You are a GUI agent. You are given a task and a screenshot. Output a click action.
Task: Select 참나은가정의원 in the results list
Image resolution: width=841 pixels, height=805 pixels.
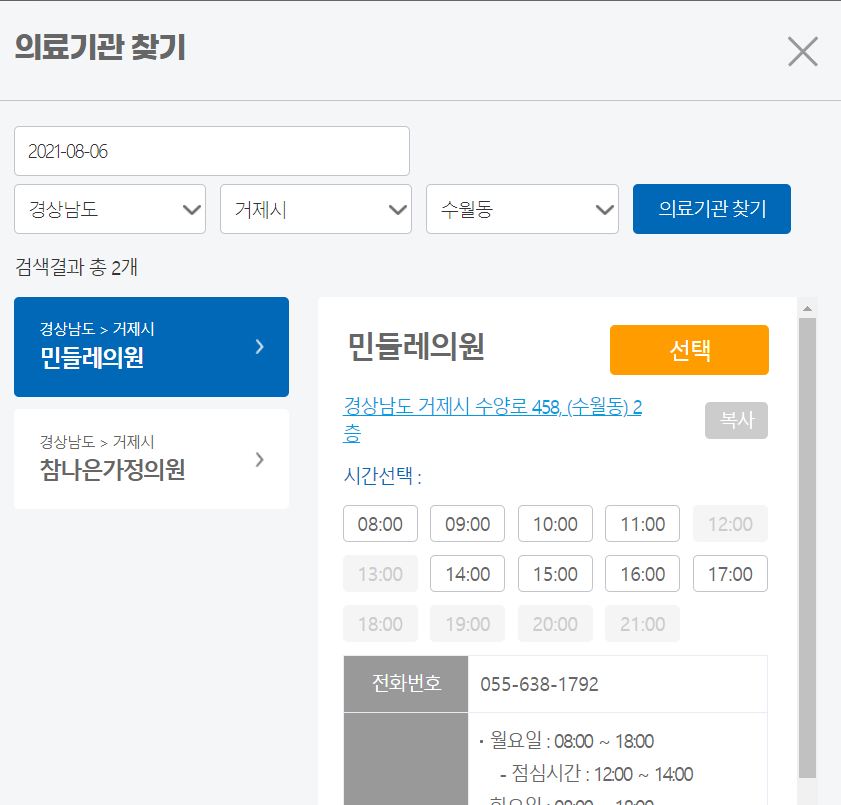151,459
